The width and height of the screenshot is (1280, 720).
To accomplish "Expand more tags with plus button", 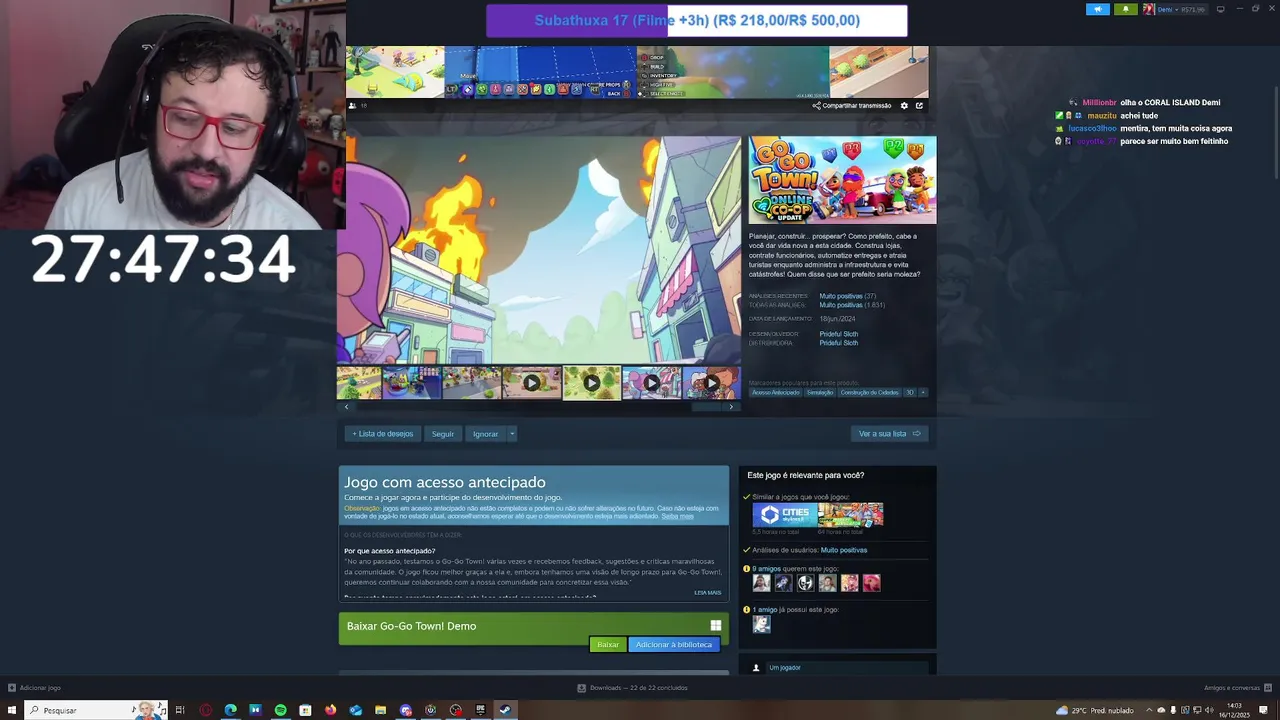I will coord(923,392).
